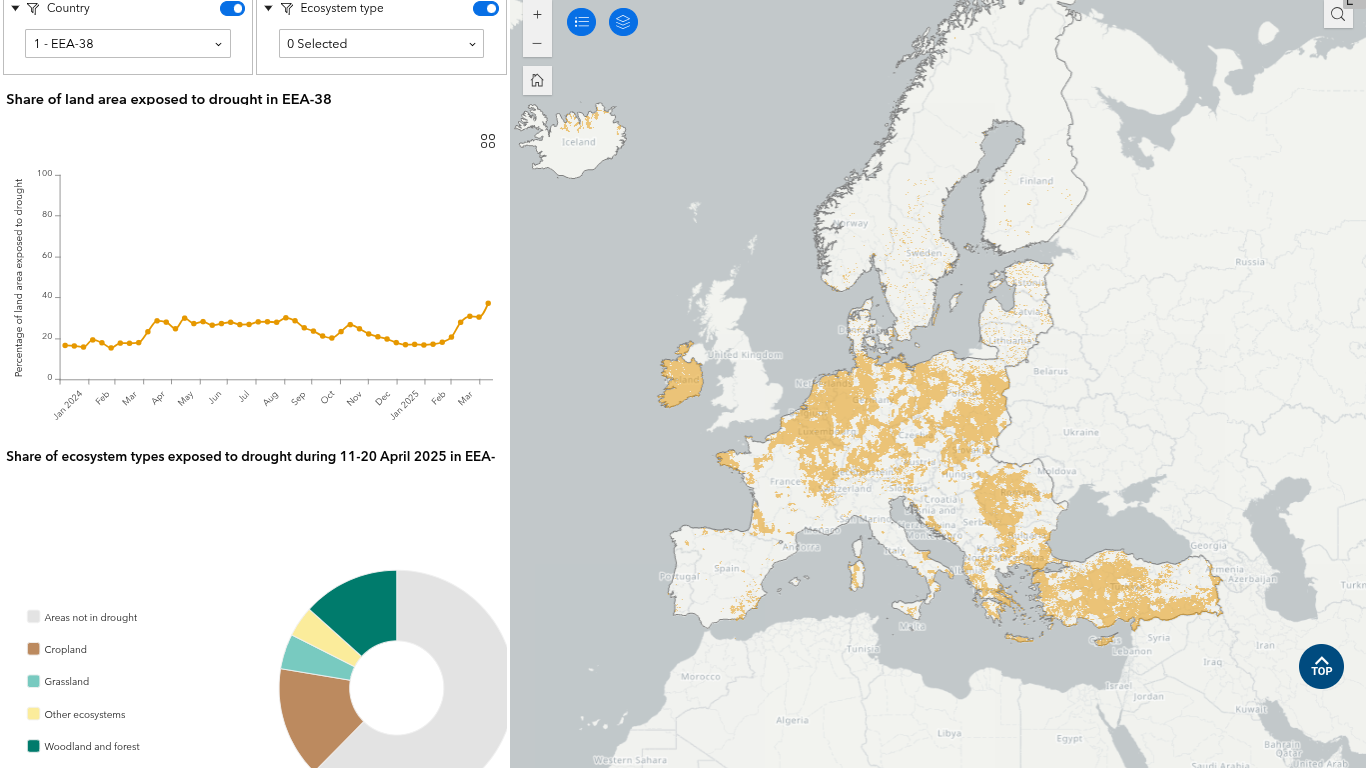Toggle the Country filter switch
The height and width of the screenshot is (768, 1366).
tap(232, 9)
